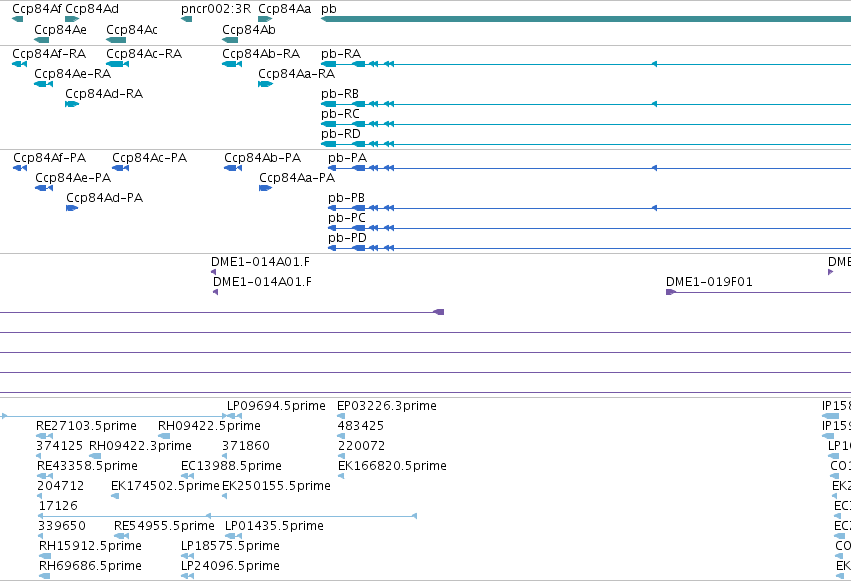The width and height of the screenshot is (851, 581).
Task: Click the EP03226.3prime EST label
Action: tap(386, 406)
